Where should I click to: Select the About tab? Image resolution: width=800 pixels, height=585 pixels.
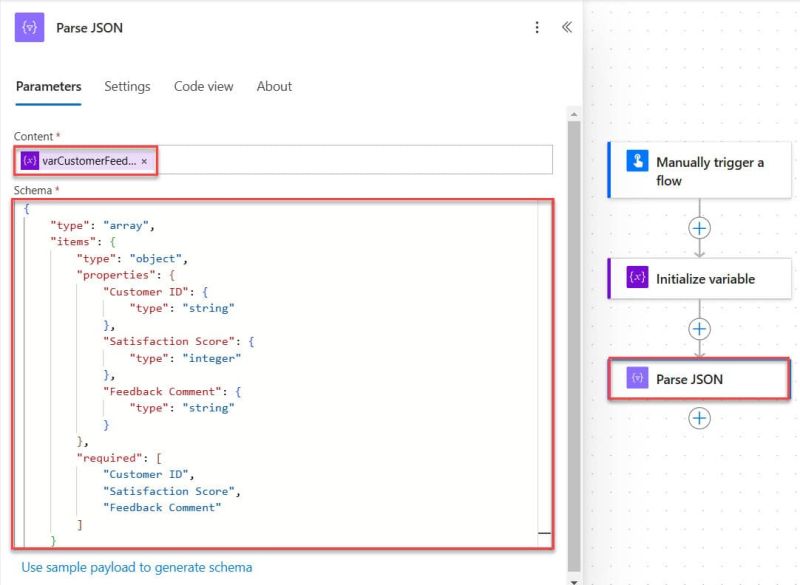point(274,87)
